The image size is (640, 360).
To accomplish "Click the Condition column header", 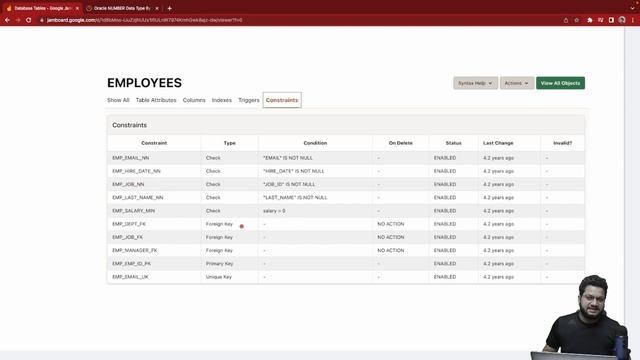I will point(315,143).
